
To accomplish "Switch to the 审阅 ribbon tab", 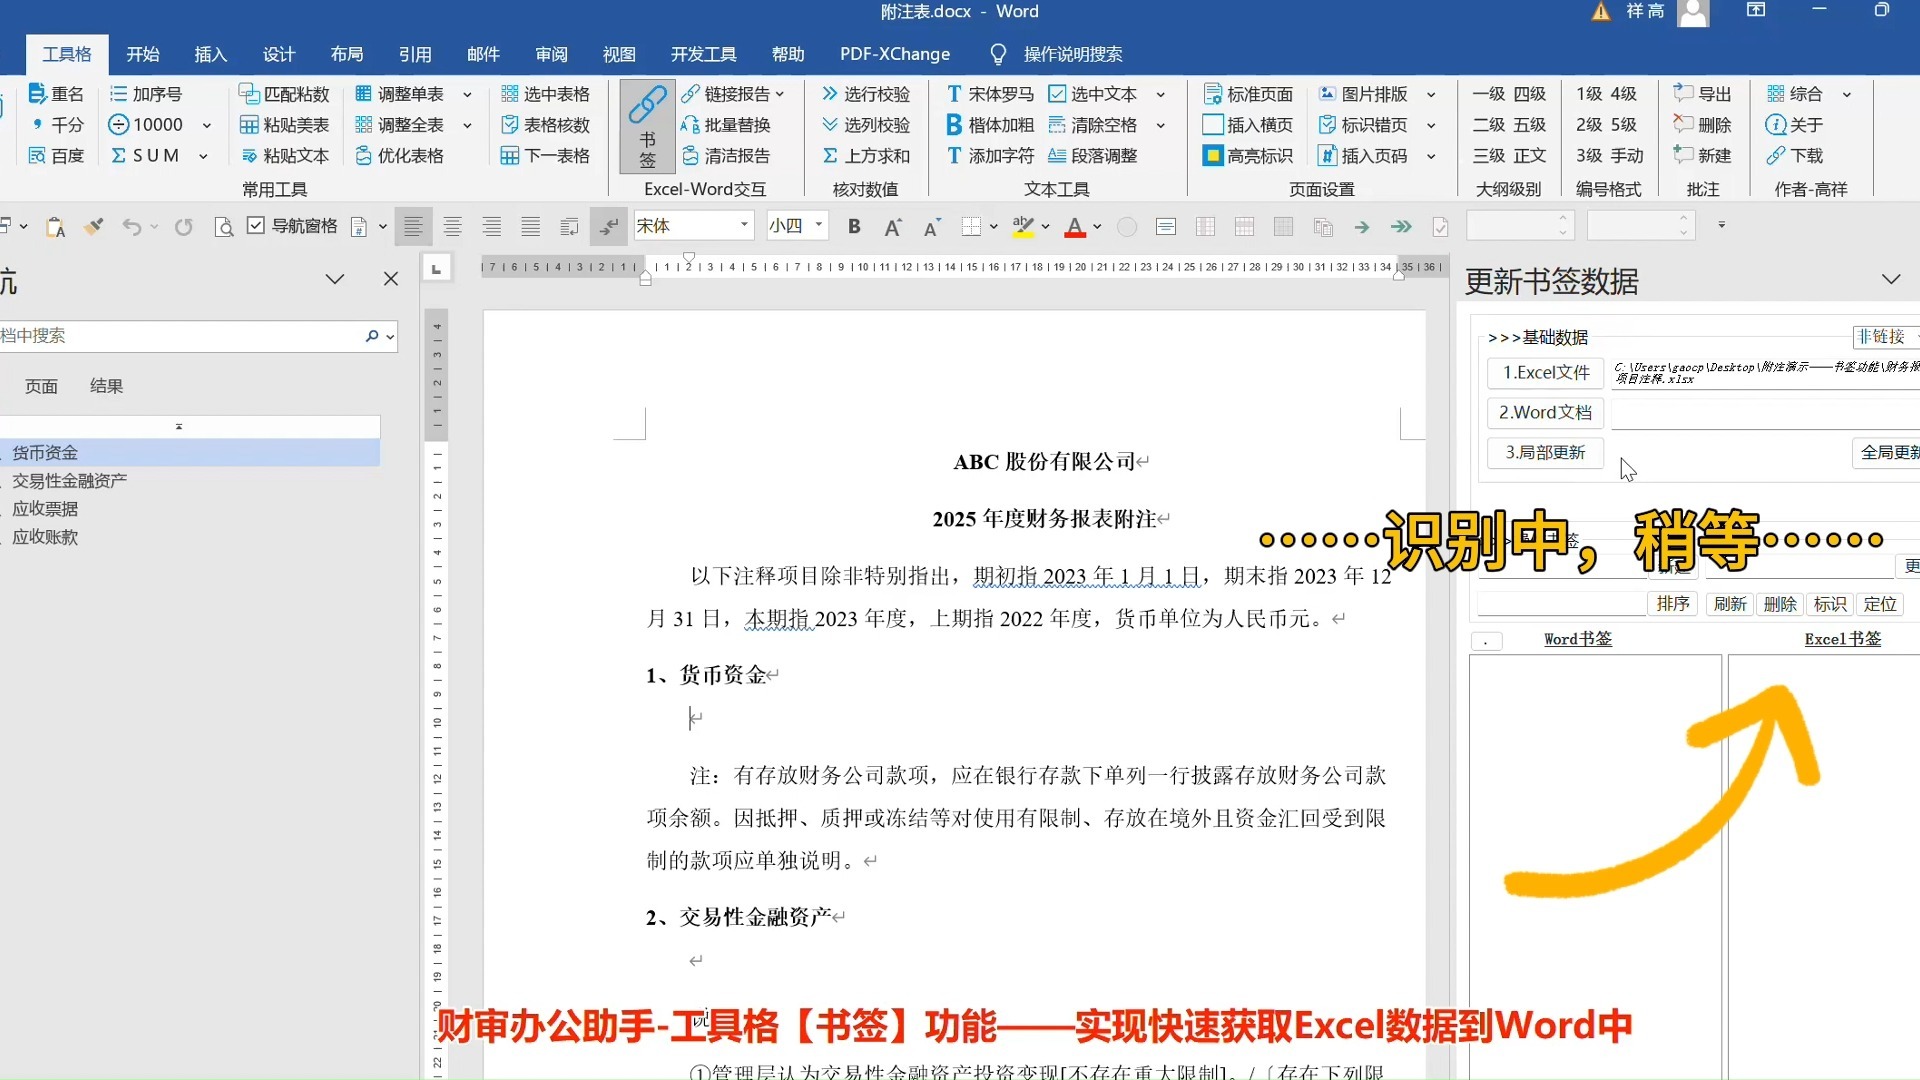I will coord(551,54).
